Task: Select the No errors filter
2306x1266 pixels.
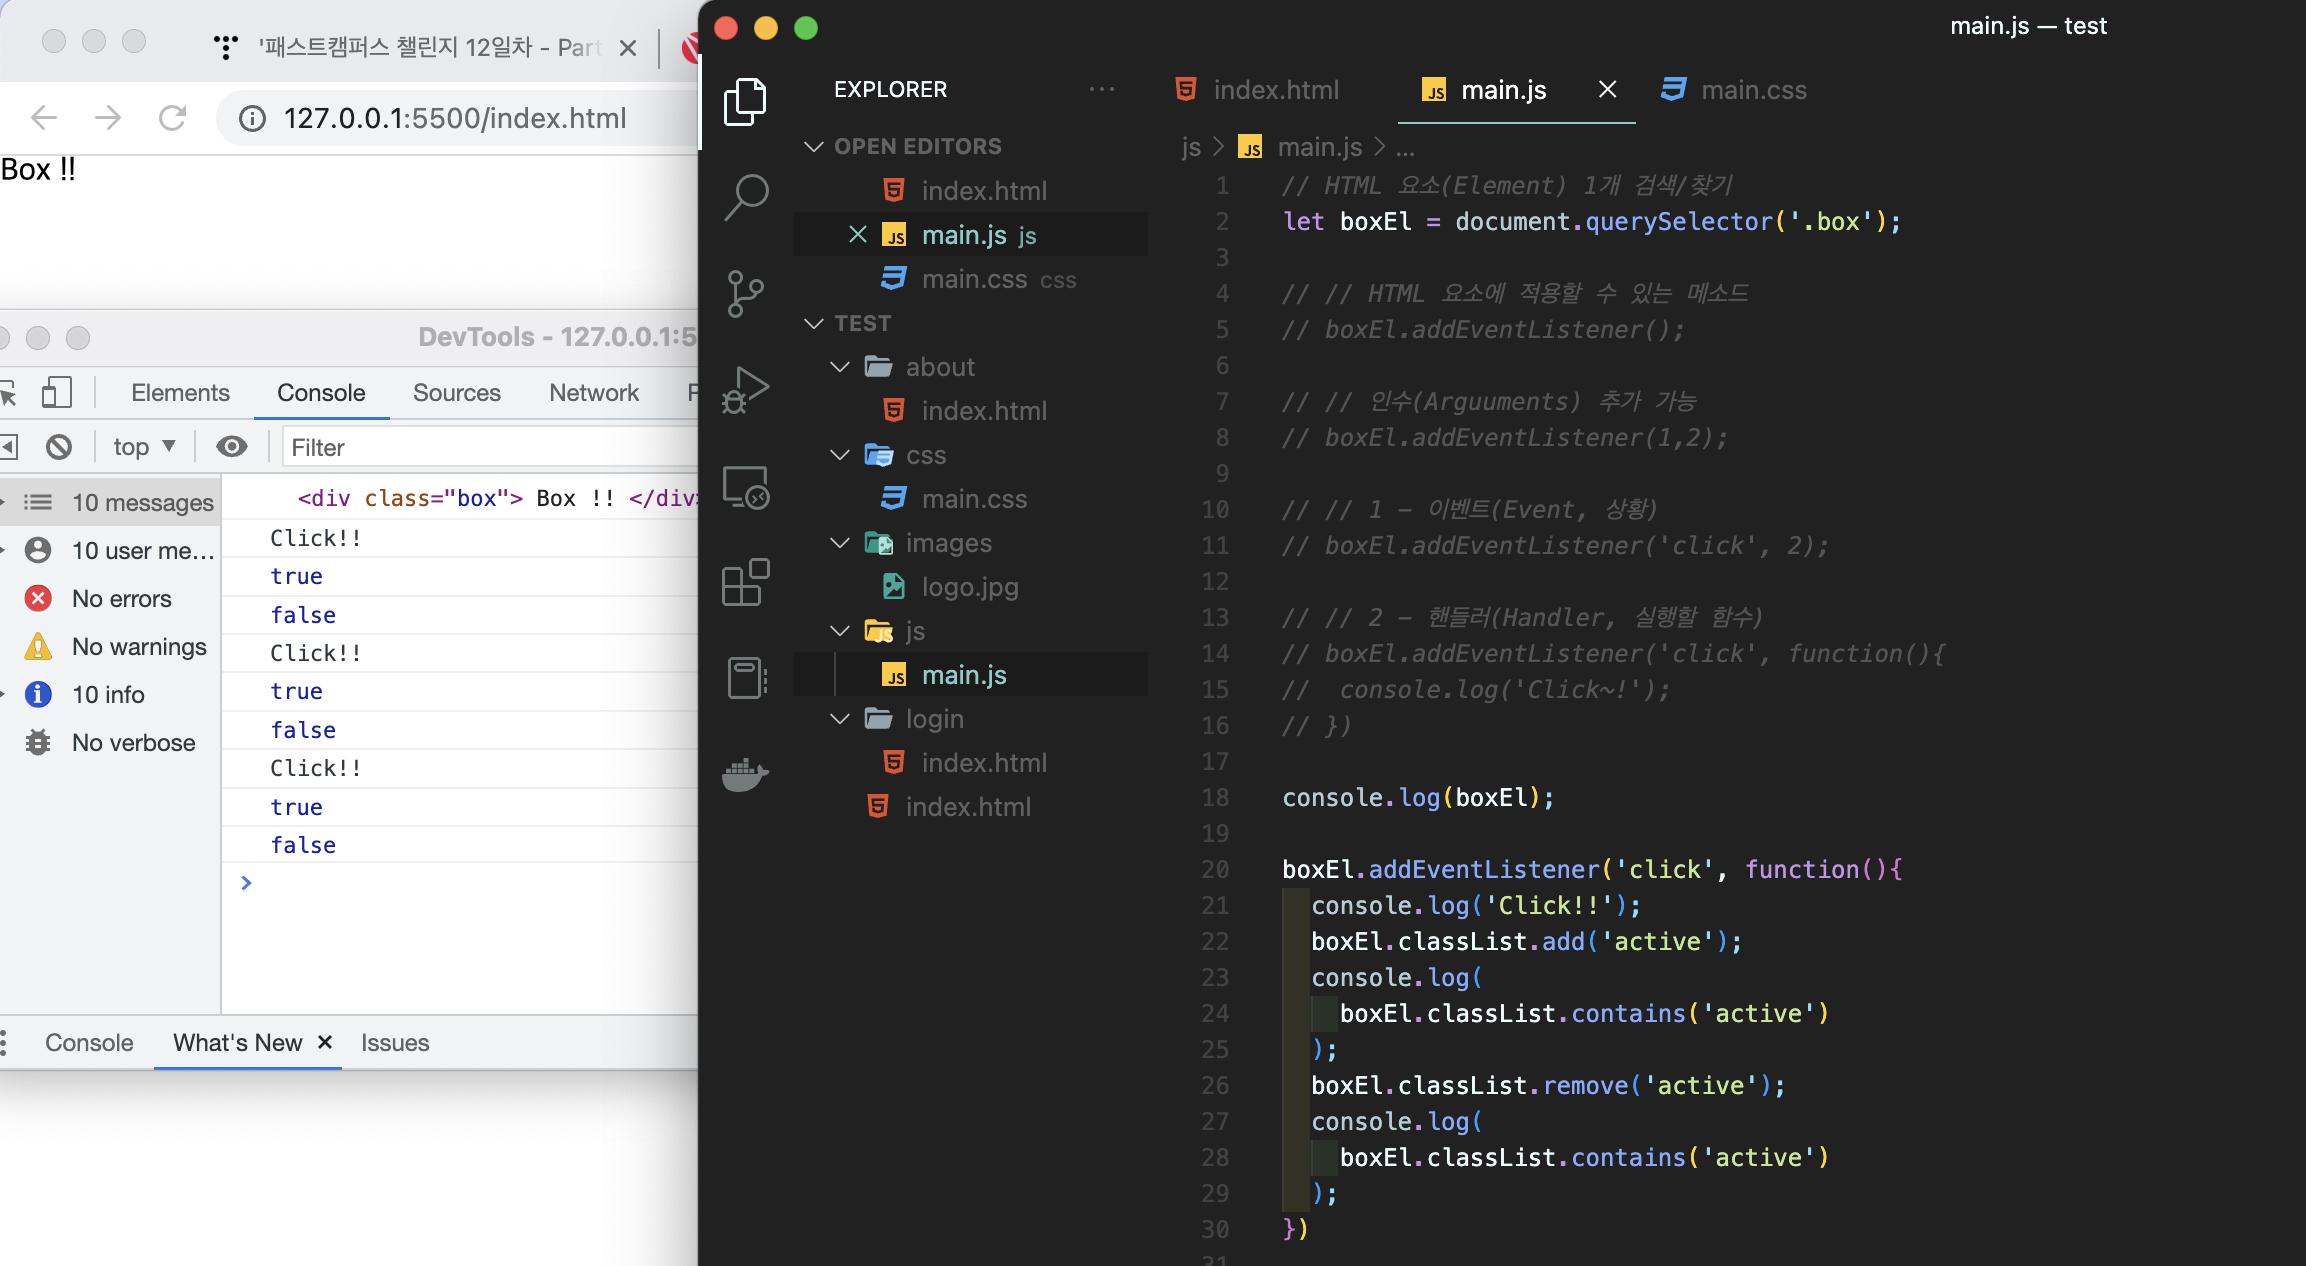Action: 121,599
